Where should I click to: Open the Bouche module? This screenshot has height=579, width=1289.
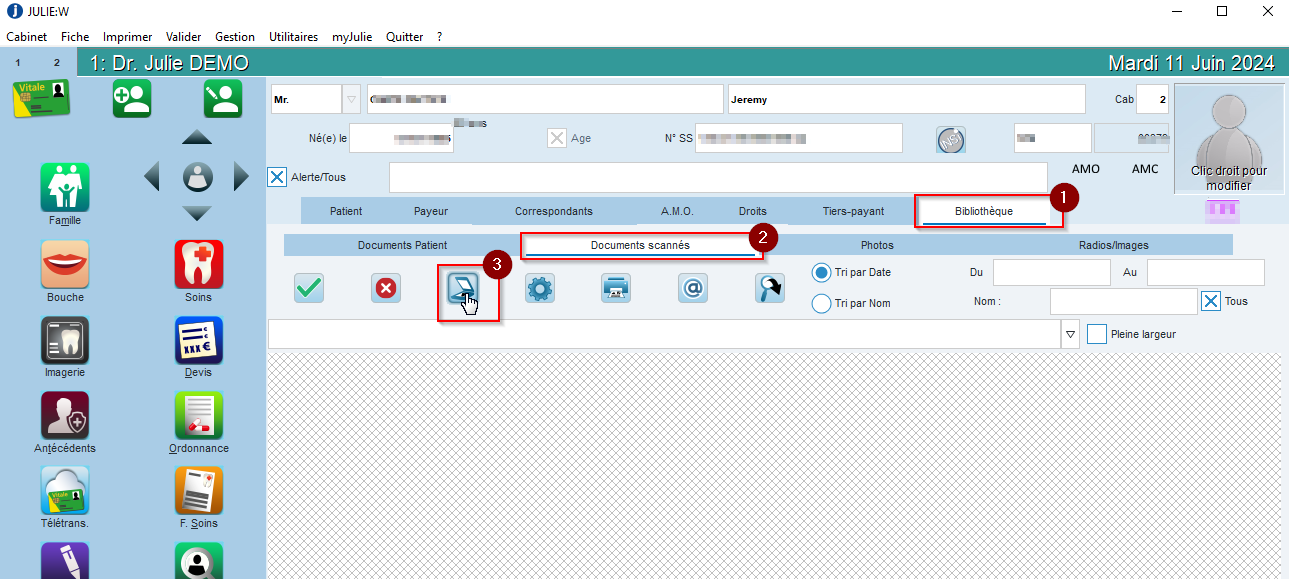click(x=65, y=264)
